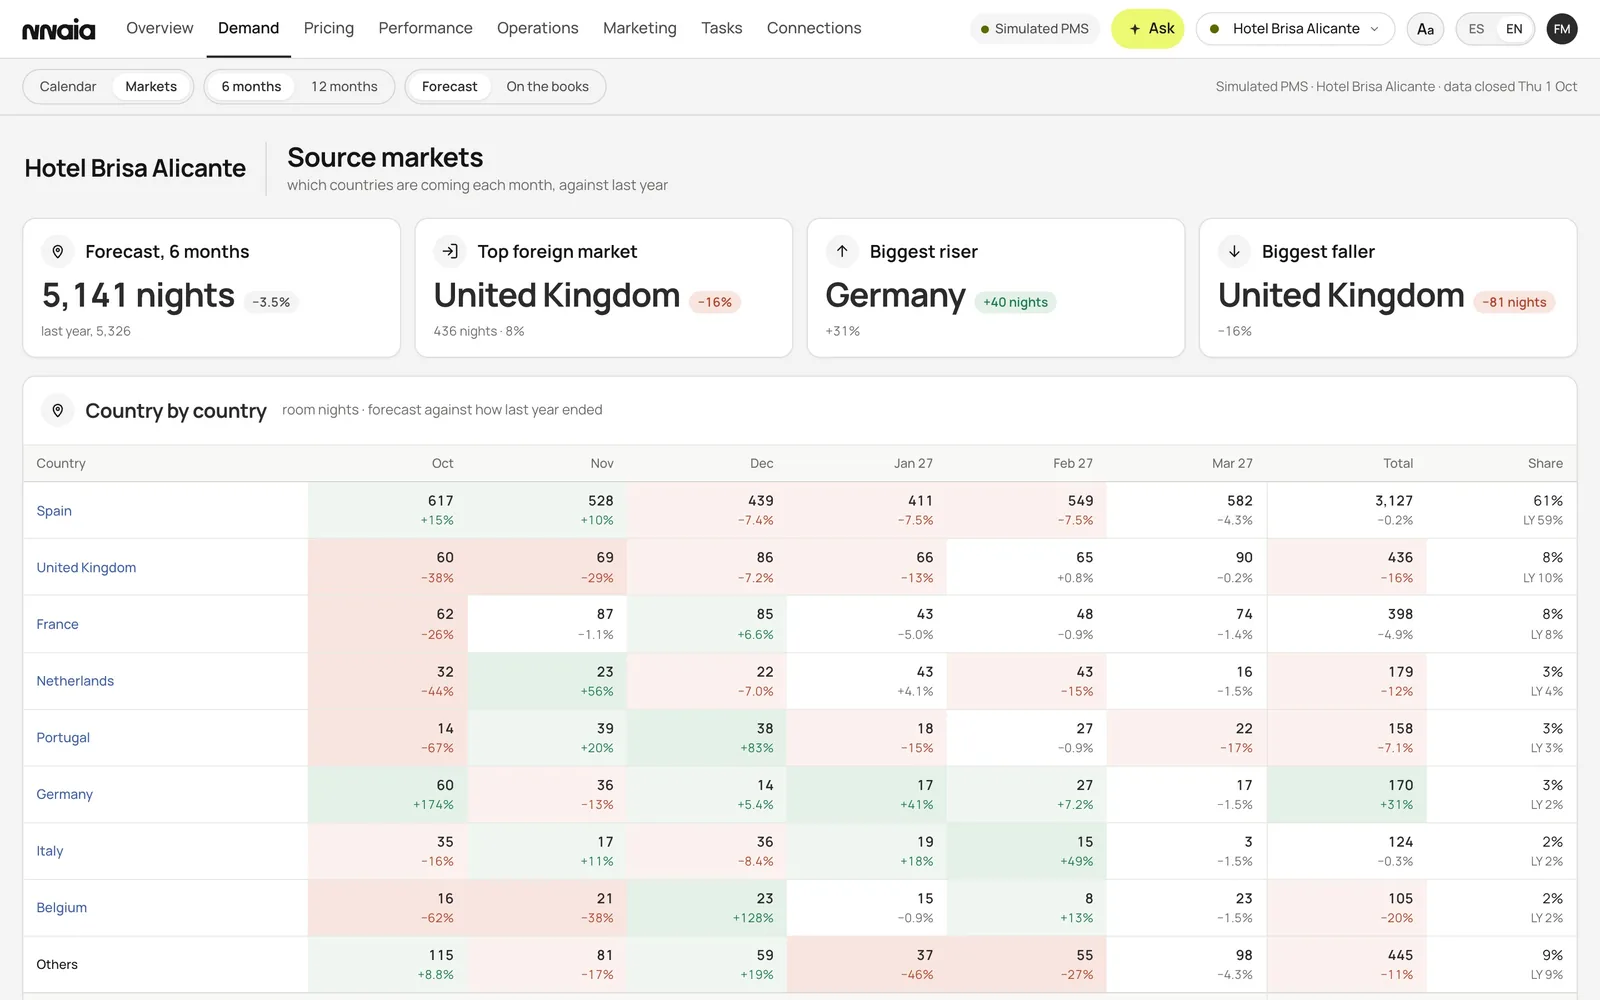Click the Total column header
Screen dimensions: 1600x1000
[1398, 464]
